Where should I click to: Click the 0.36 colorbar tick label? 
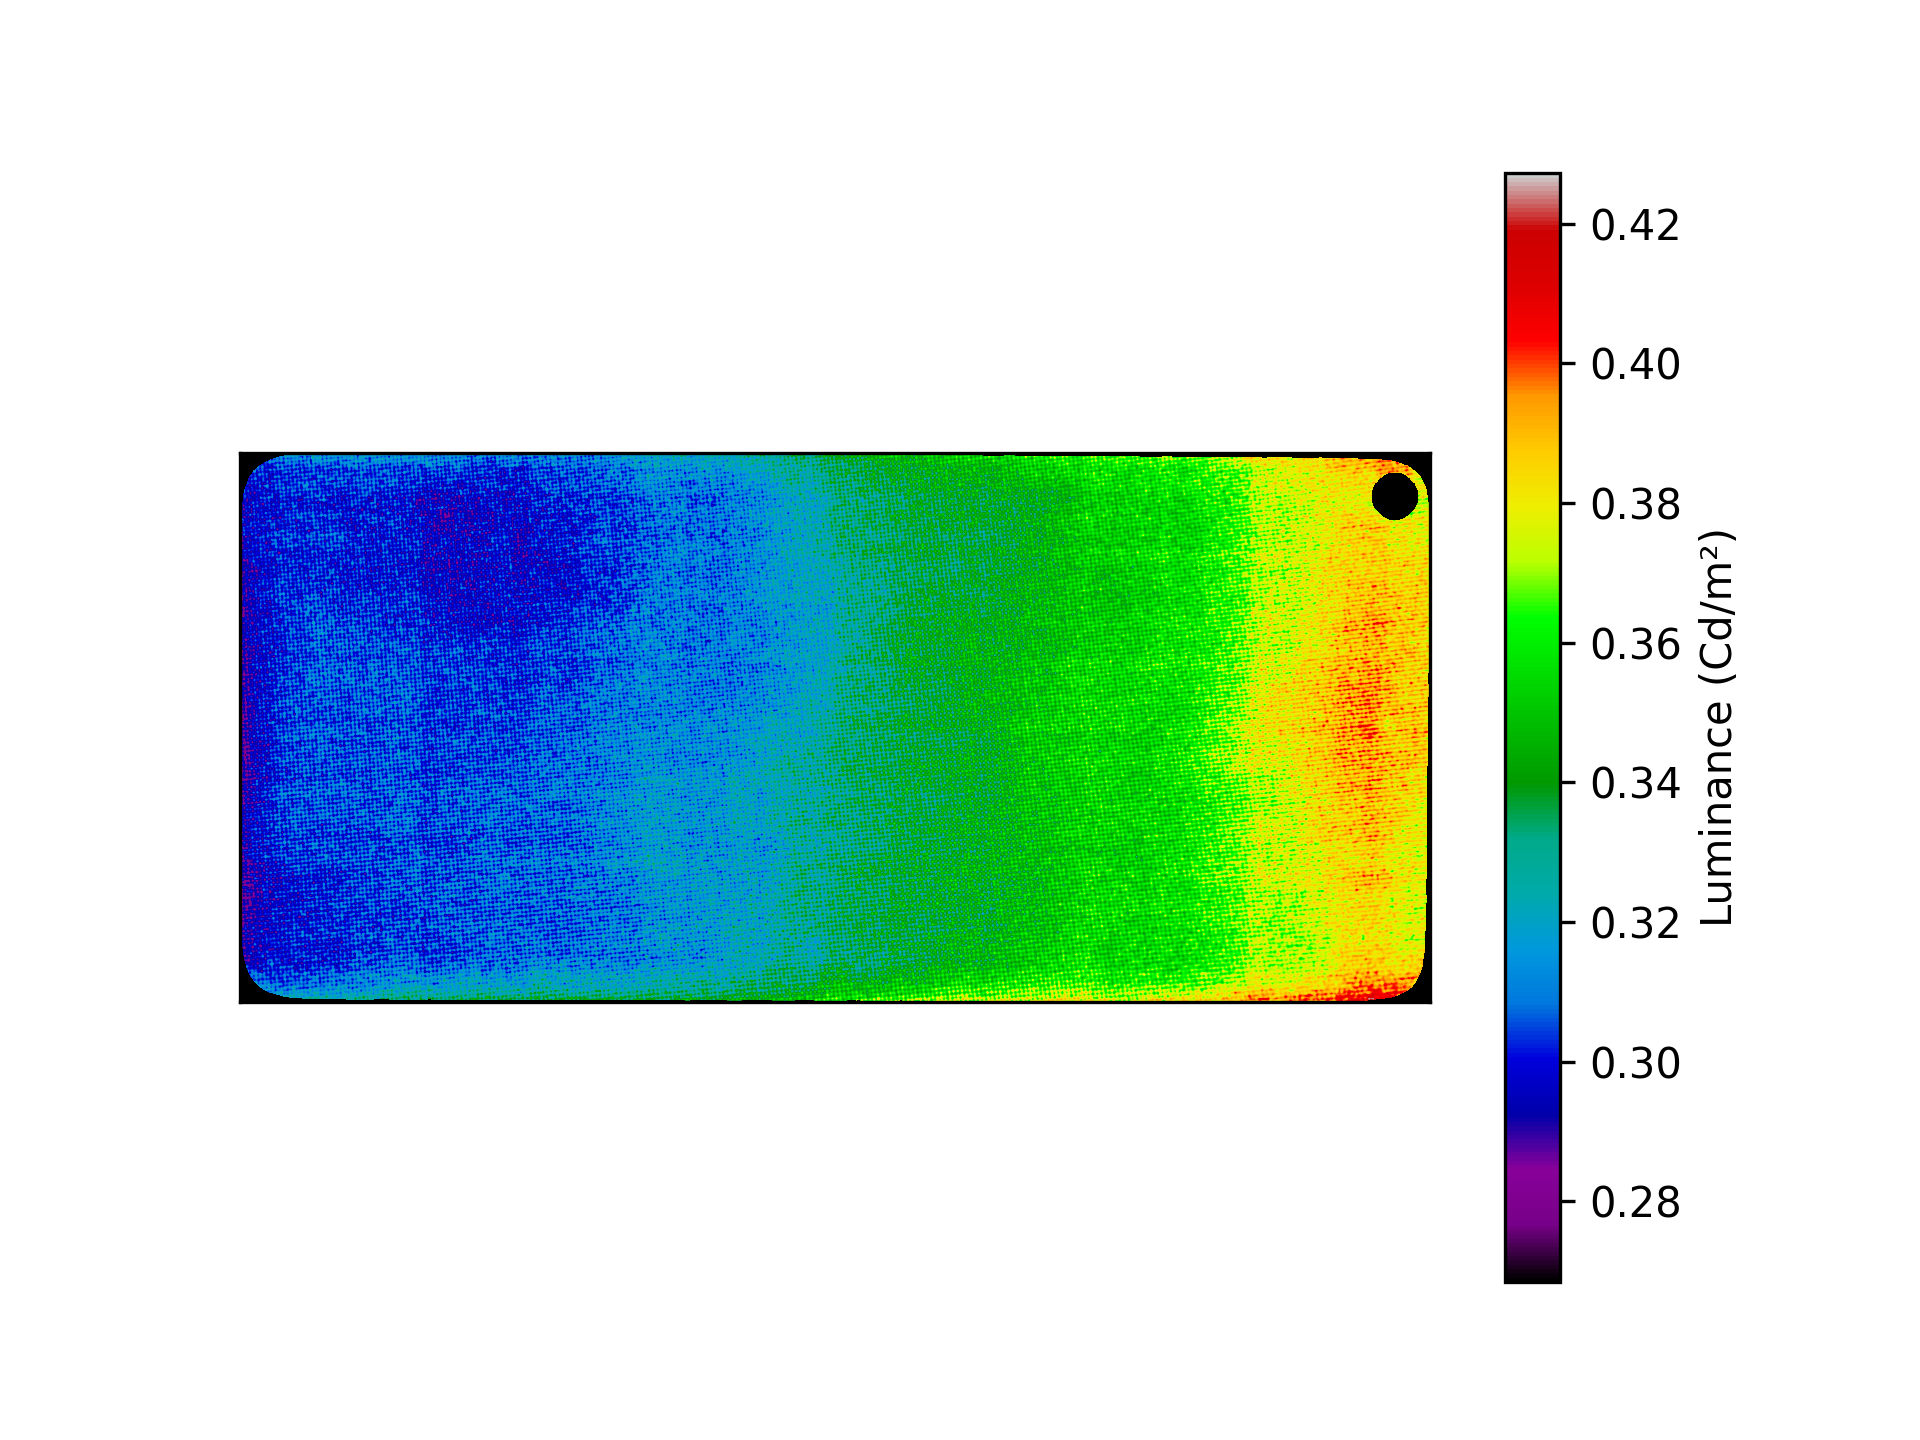click(x=1635, y=644)
